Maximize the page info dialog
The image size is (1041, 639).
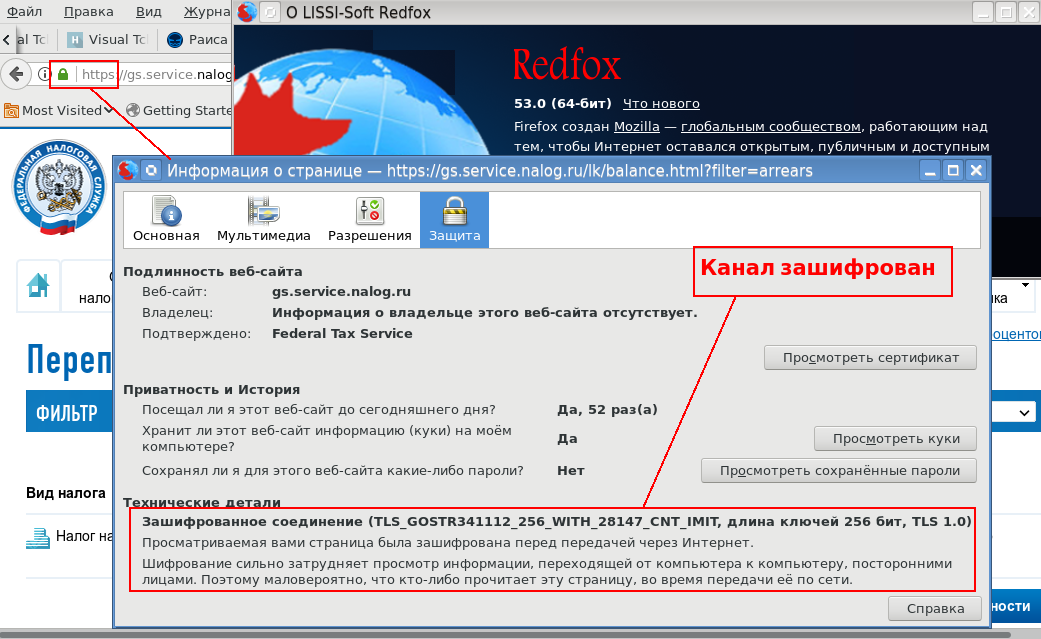click(x=953, y=171)
